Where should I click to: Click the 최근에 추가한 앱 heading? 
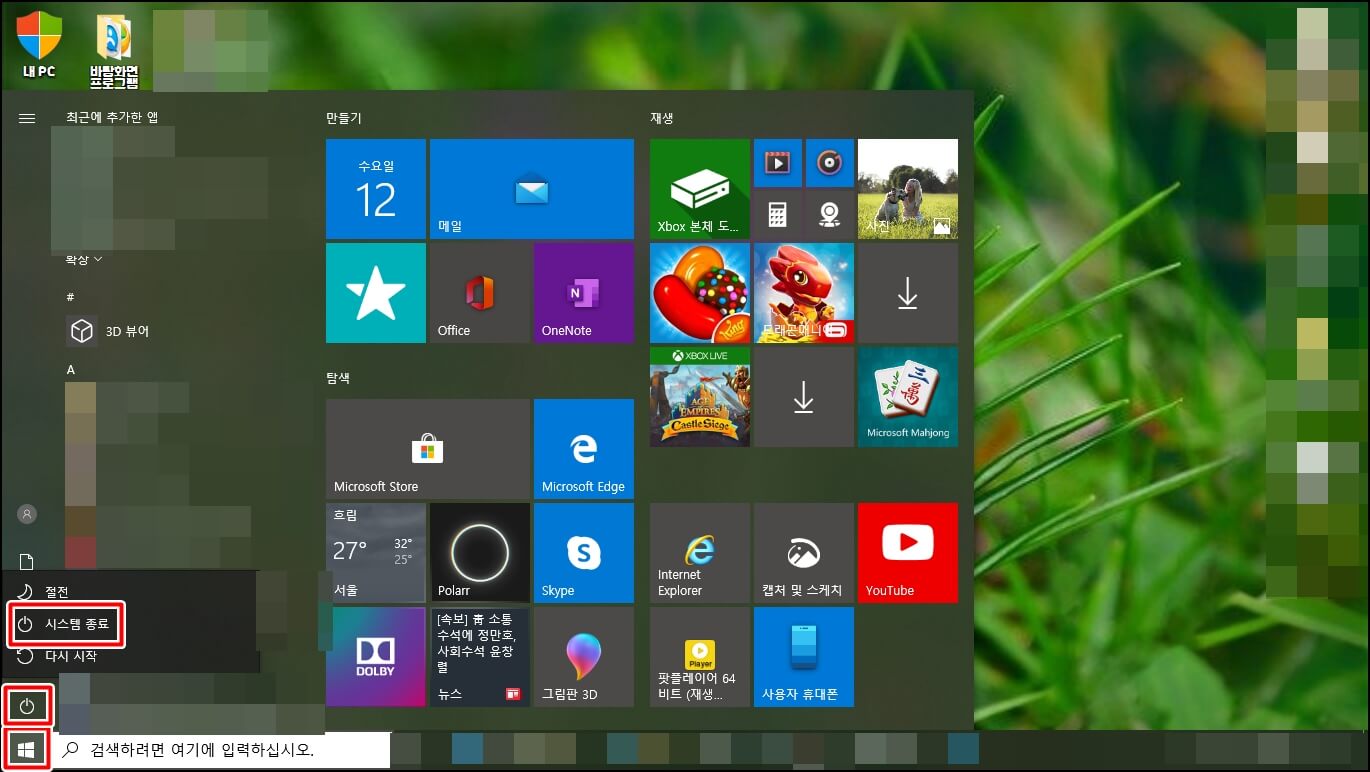click(112, 117)
